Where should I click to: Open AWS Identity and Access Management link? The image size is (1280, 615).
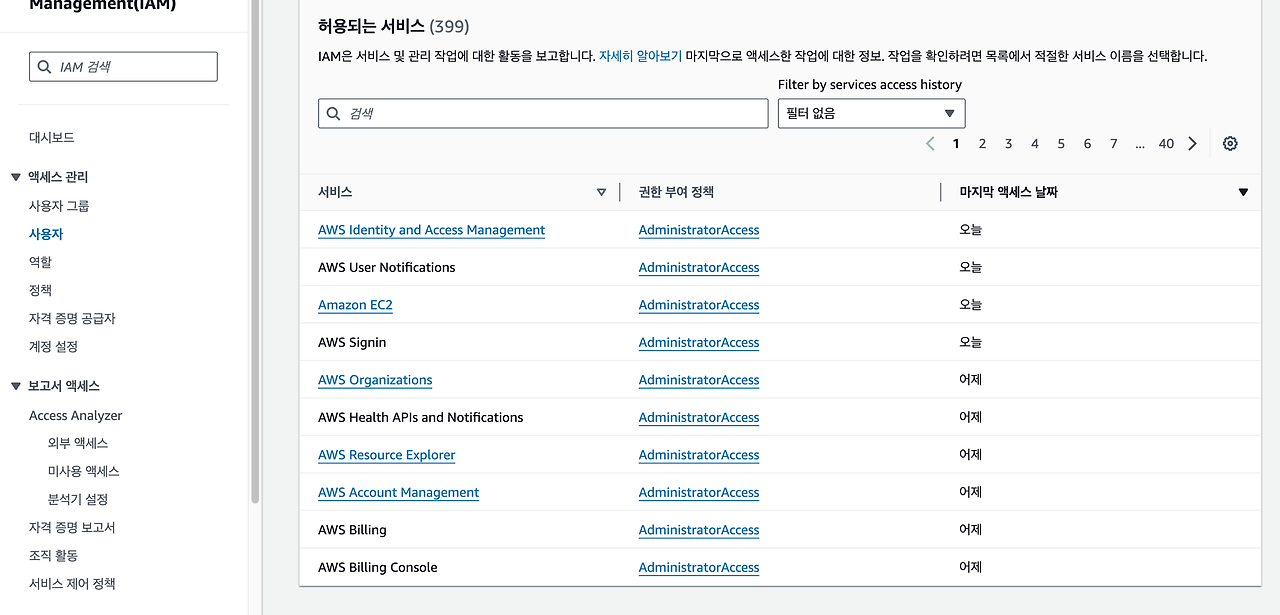pos(431,230)
